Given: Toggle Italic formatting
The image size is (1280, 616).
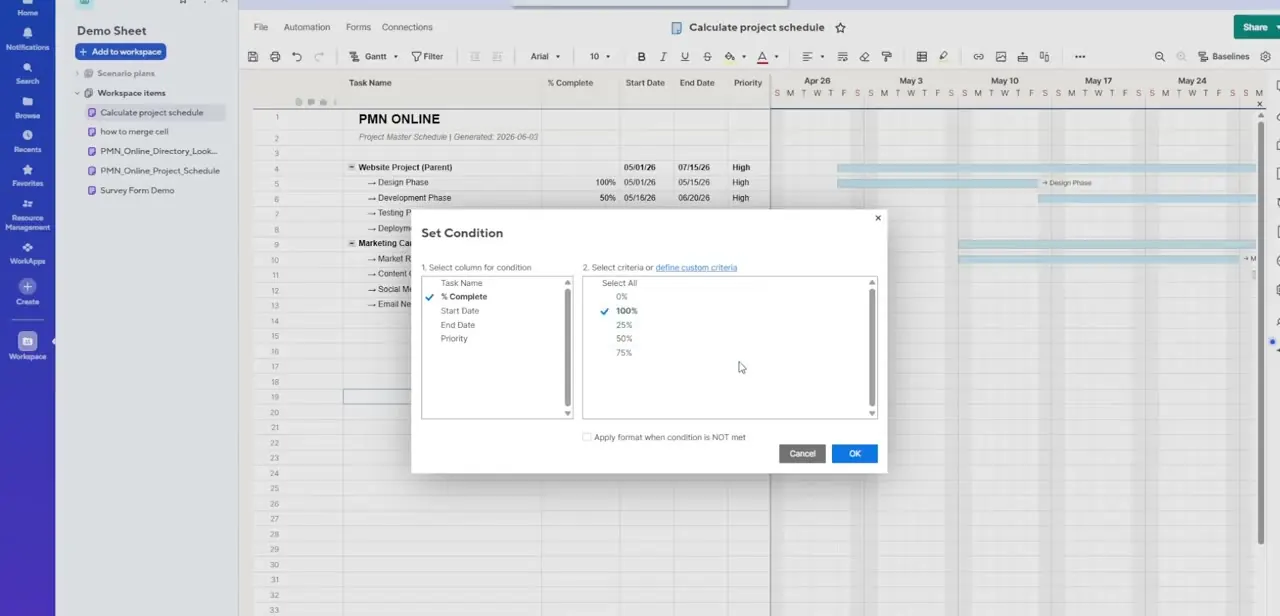Looking at the screenshot, I should [663, 57].
